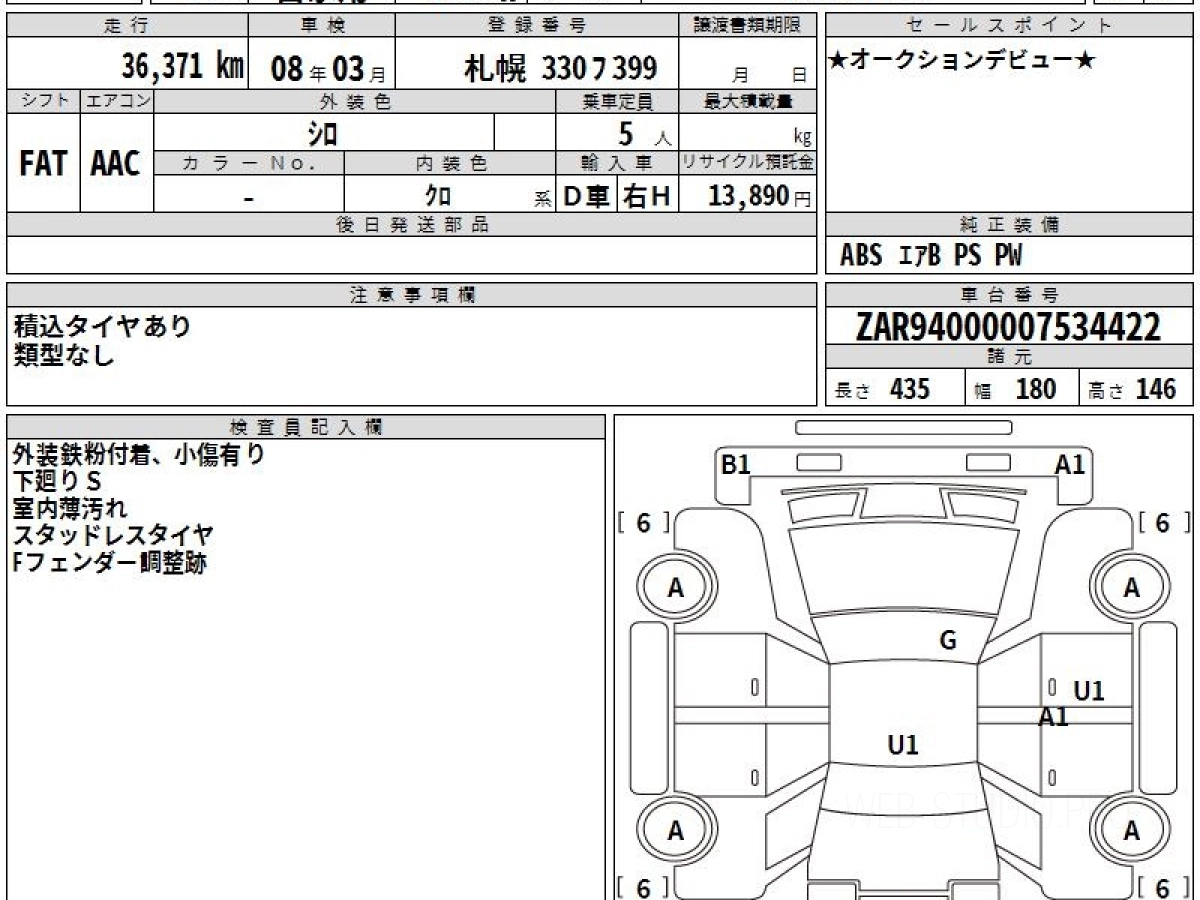Click the 内装色 header
The height and width of the screenshot is (900, 1200).
point(450,163)
